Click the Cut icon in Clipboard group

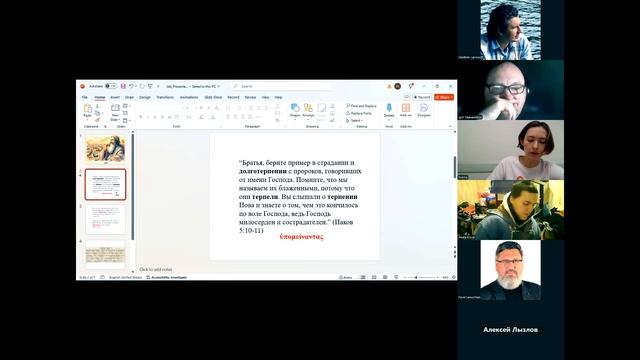tap(97, 106)
